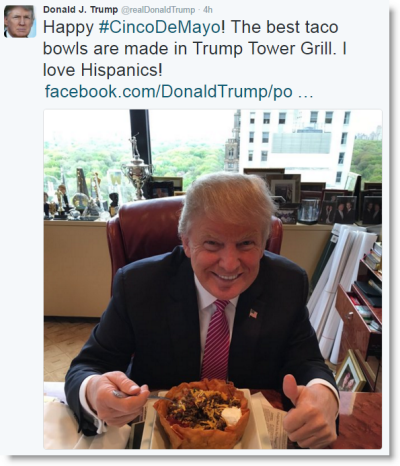Open the @realDonaldTrump handle link

(158, 10)
